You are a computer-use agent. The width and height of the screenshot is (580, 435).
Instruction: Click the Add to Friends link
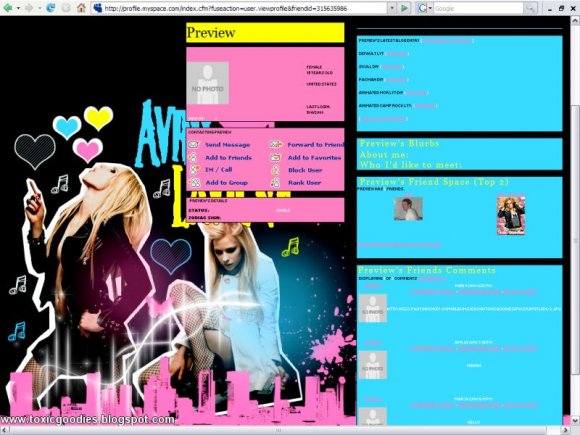tap(228, 158)
